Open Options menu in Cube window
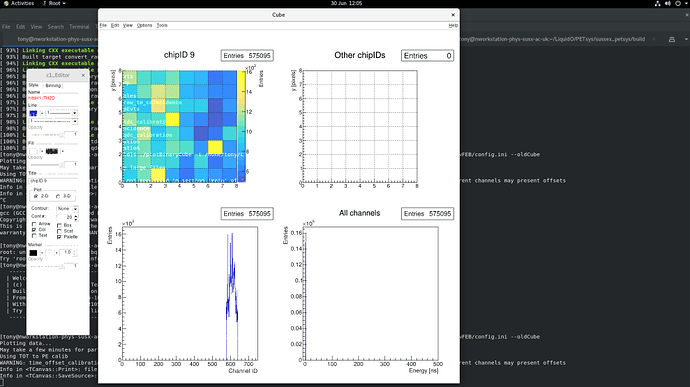This screenshot has width=690, height=387. pos(144,26)
